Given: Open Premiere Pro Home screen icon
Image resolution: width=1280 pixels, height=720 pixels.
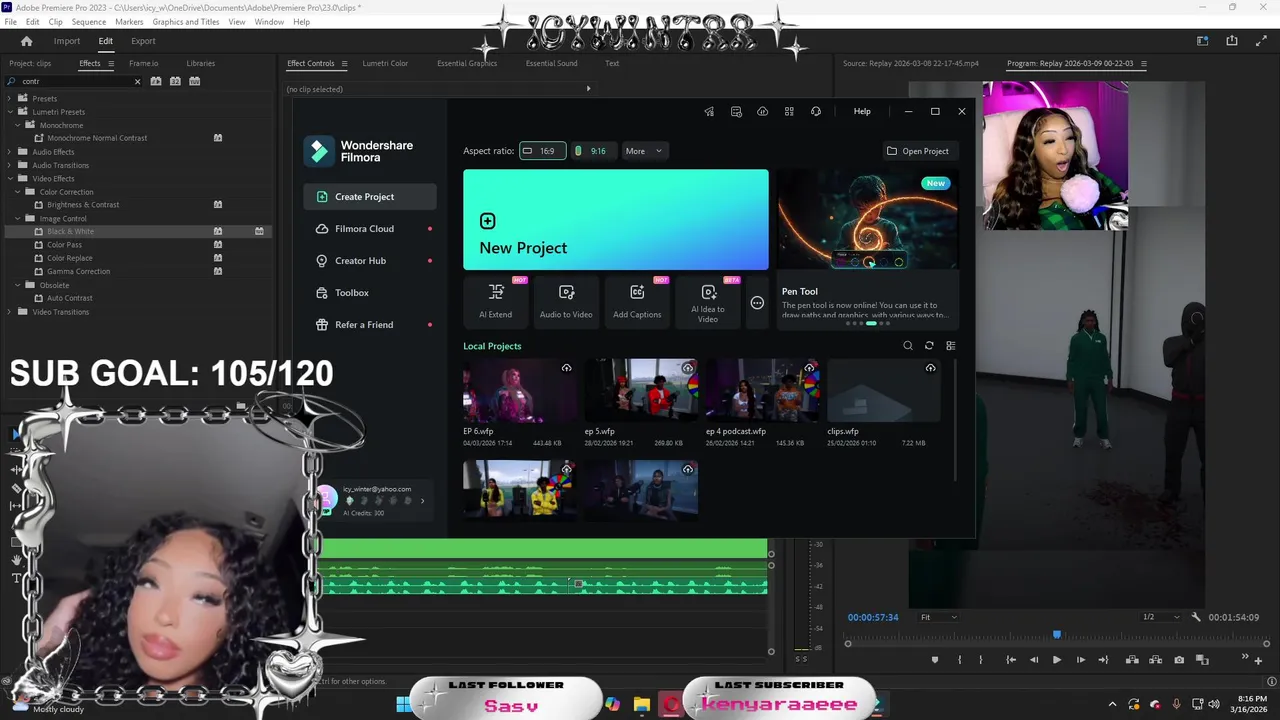Looking at the screenshot, I should [26, 41].
